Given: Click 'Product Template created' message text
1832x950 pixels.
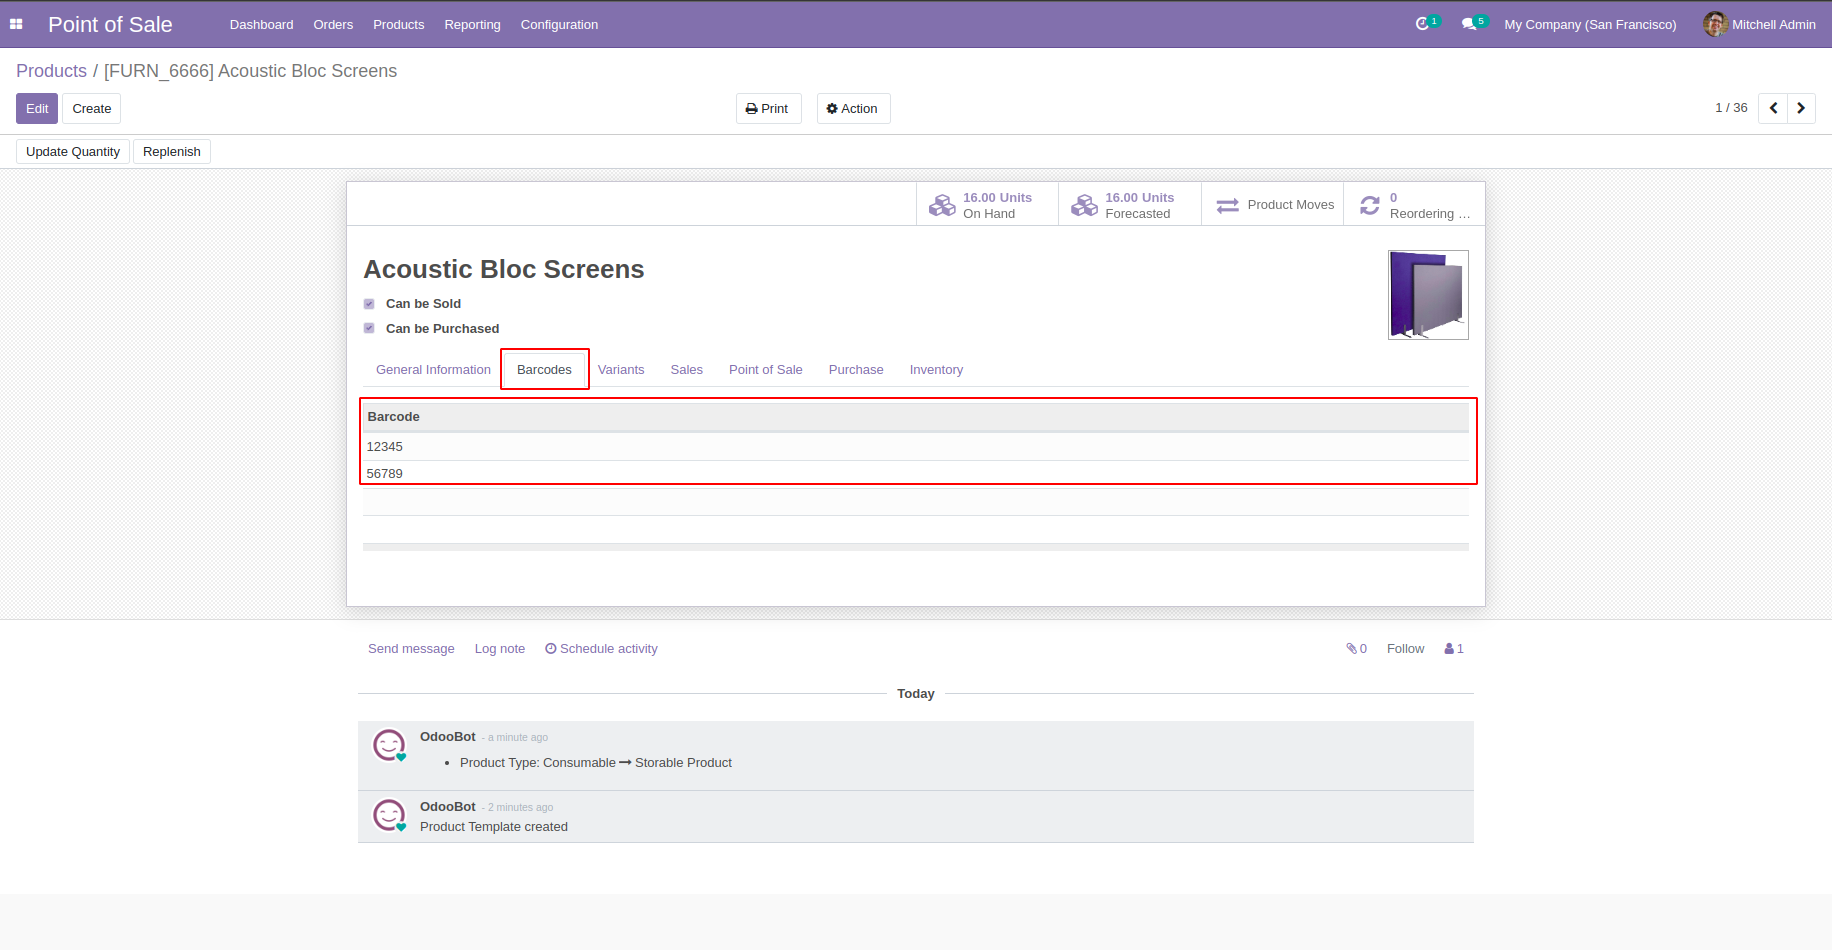Looking at the screenshot, I should tap(494, 827).
